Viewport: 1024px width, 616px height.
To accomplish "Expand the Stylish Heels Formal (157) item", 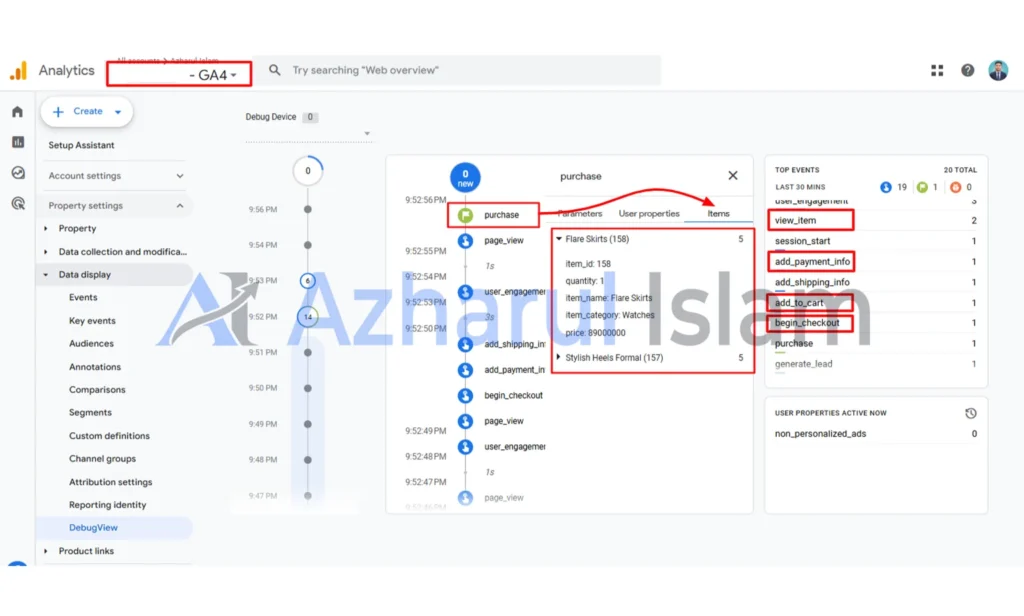I will 558,357.
